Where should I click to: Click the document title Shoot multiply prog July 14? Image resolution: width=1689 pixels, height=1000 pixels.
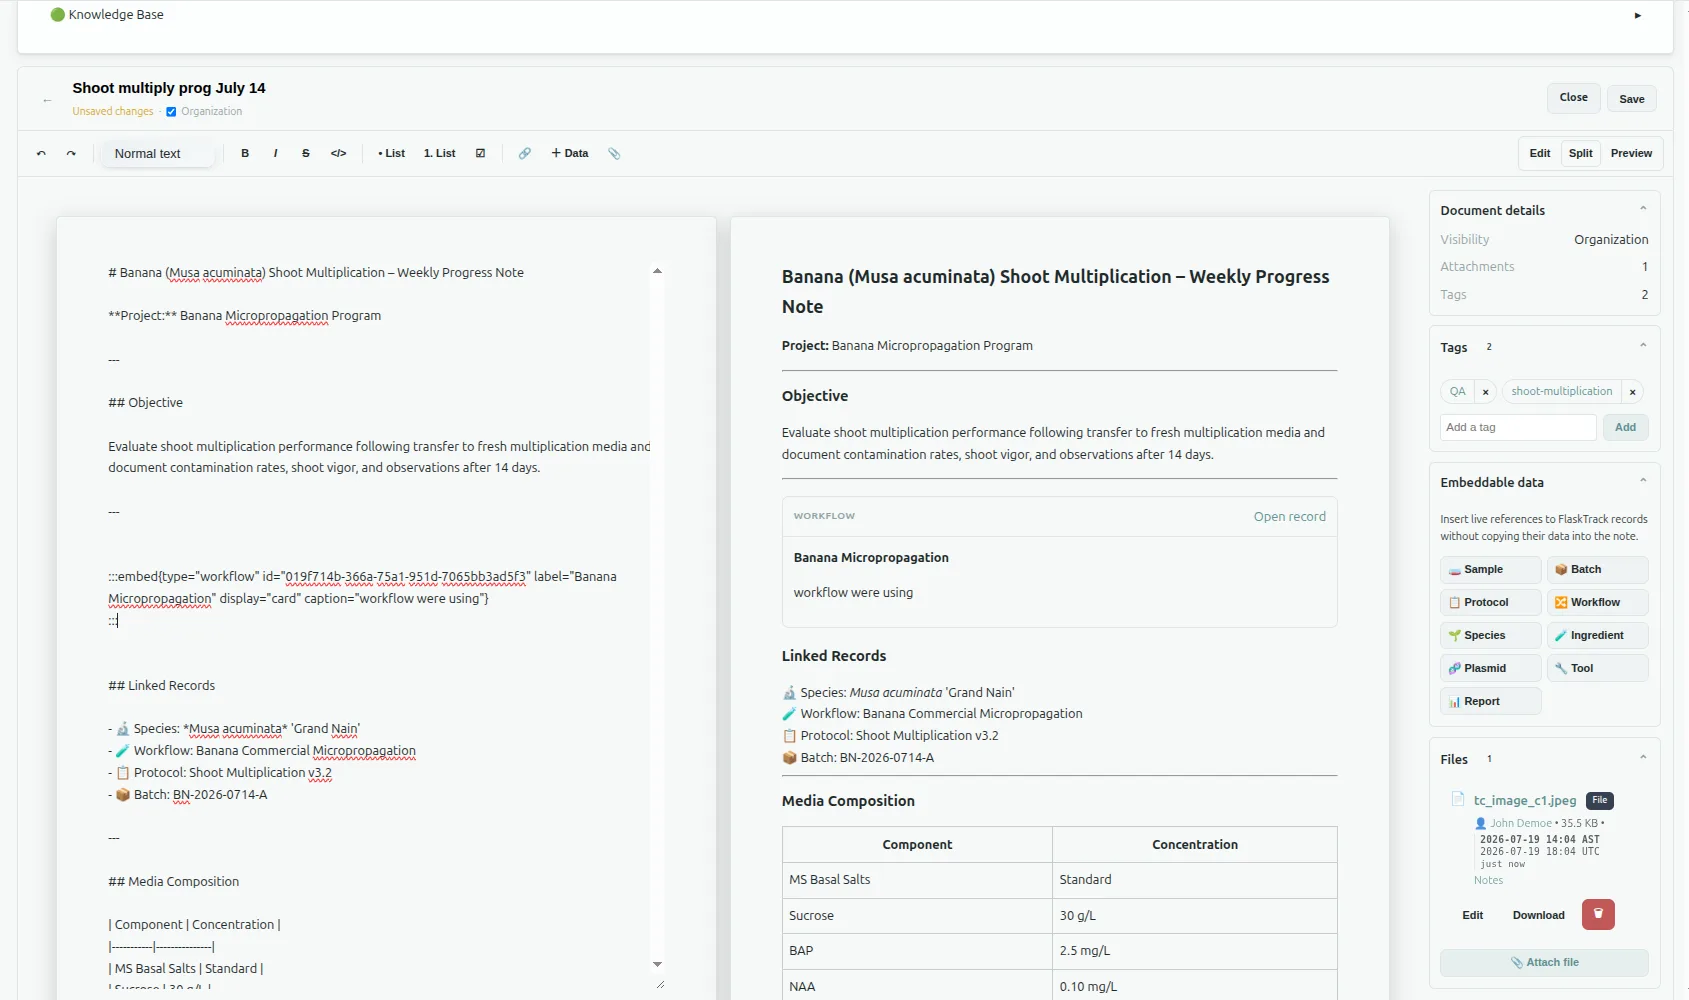[169, 88]
